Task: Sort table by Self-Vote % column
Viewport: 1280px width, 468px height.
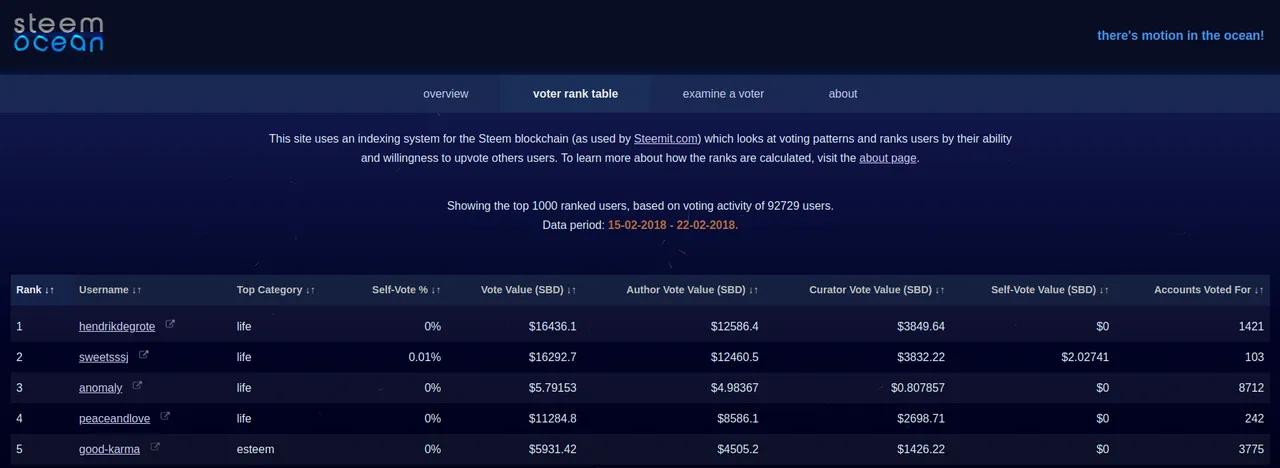Action: coord(406,290)
